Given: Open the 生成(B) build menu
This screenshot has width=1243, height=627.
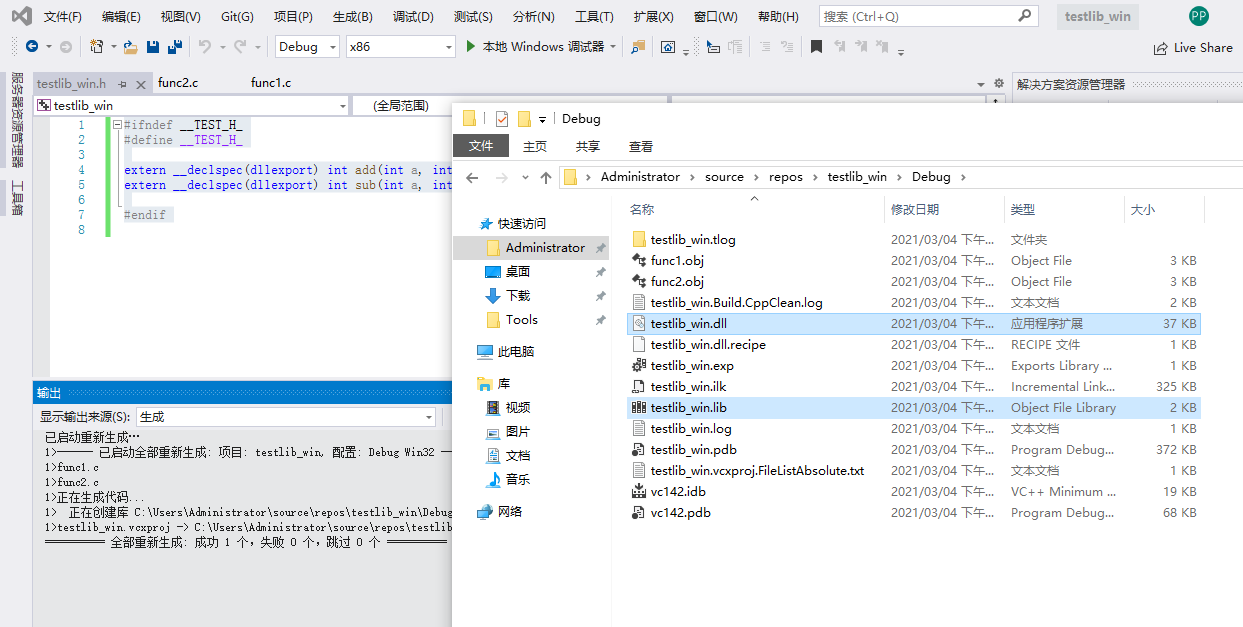Looking at the screenshot, I should point(352,17).
